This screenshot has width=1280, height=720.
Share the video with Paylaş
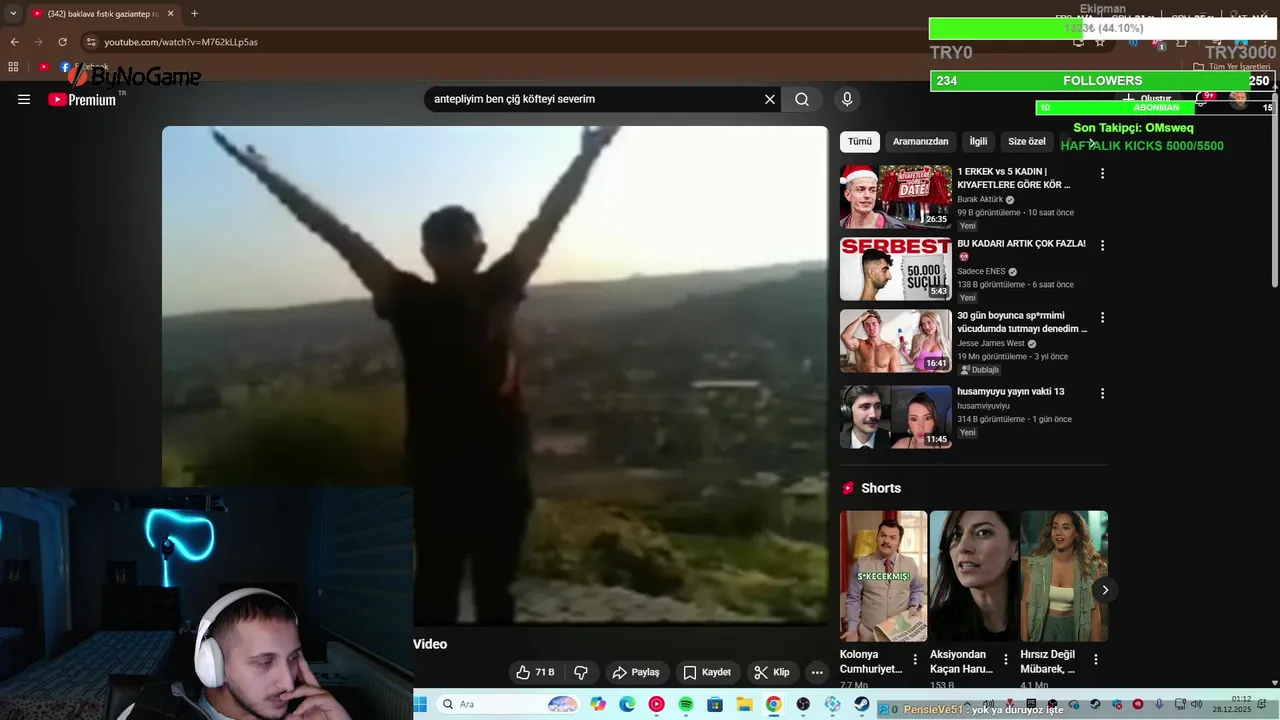point(636,672)
